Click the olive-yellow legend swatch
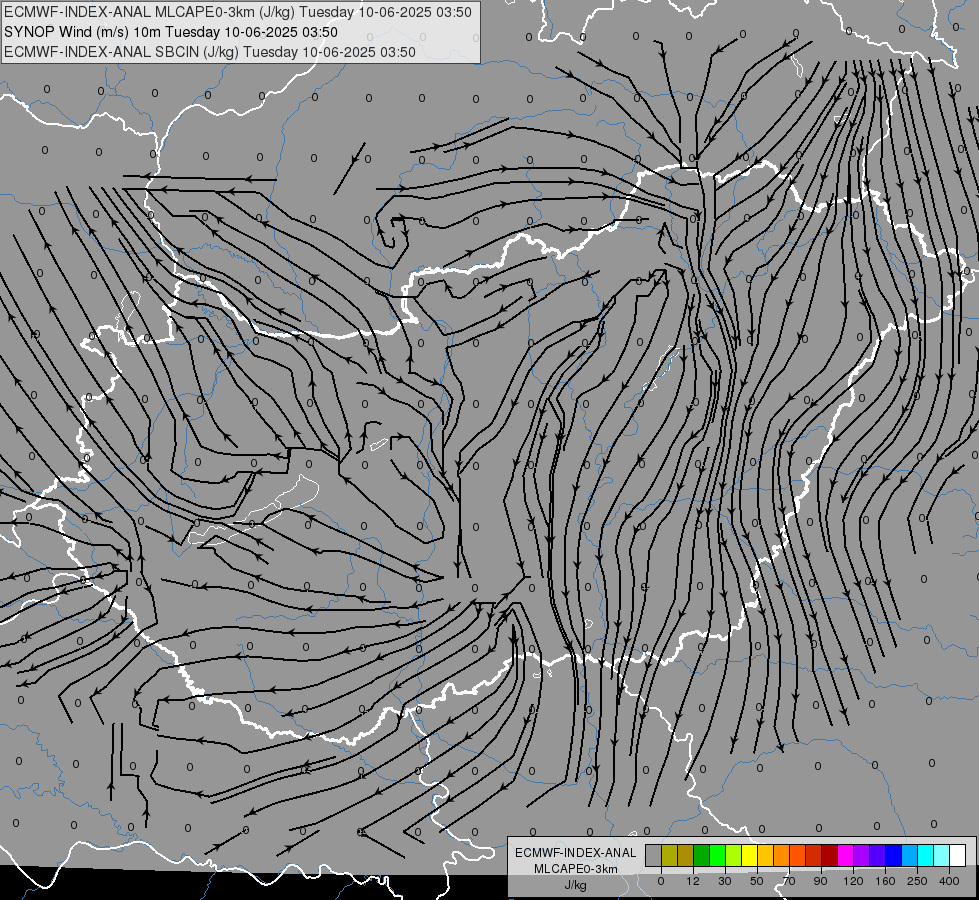This screenshot has height=900, width=979. click(669, 855)
